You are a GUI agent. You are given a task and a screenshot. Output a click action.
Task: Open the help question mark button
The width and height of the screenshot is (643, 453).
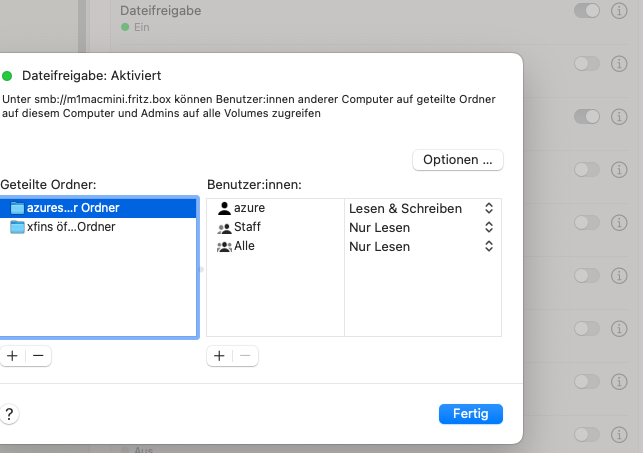9,413
